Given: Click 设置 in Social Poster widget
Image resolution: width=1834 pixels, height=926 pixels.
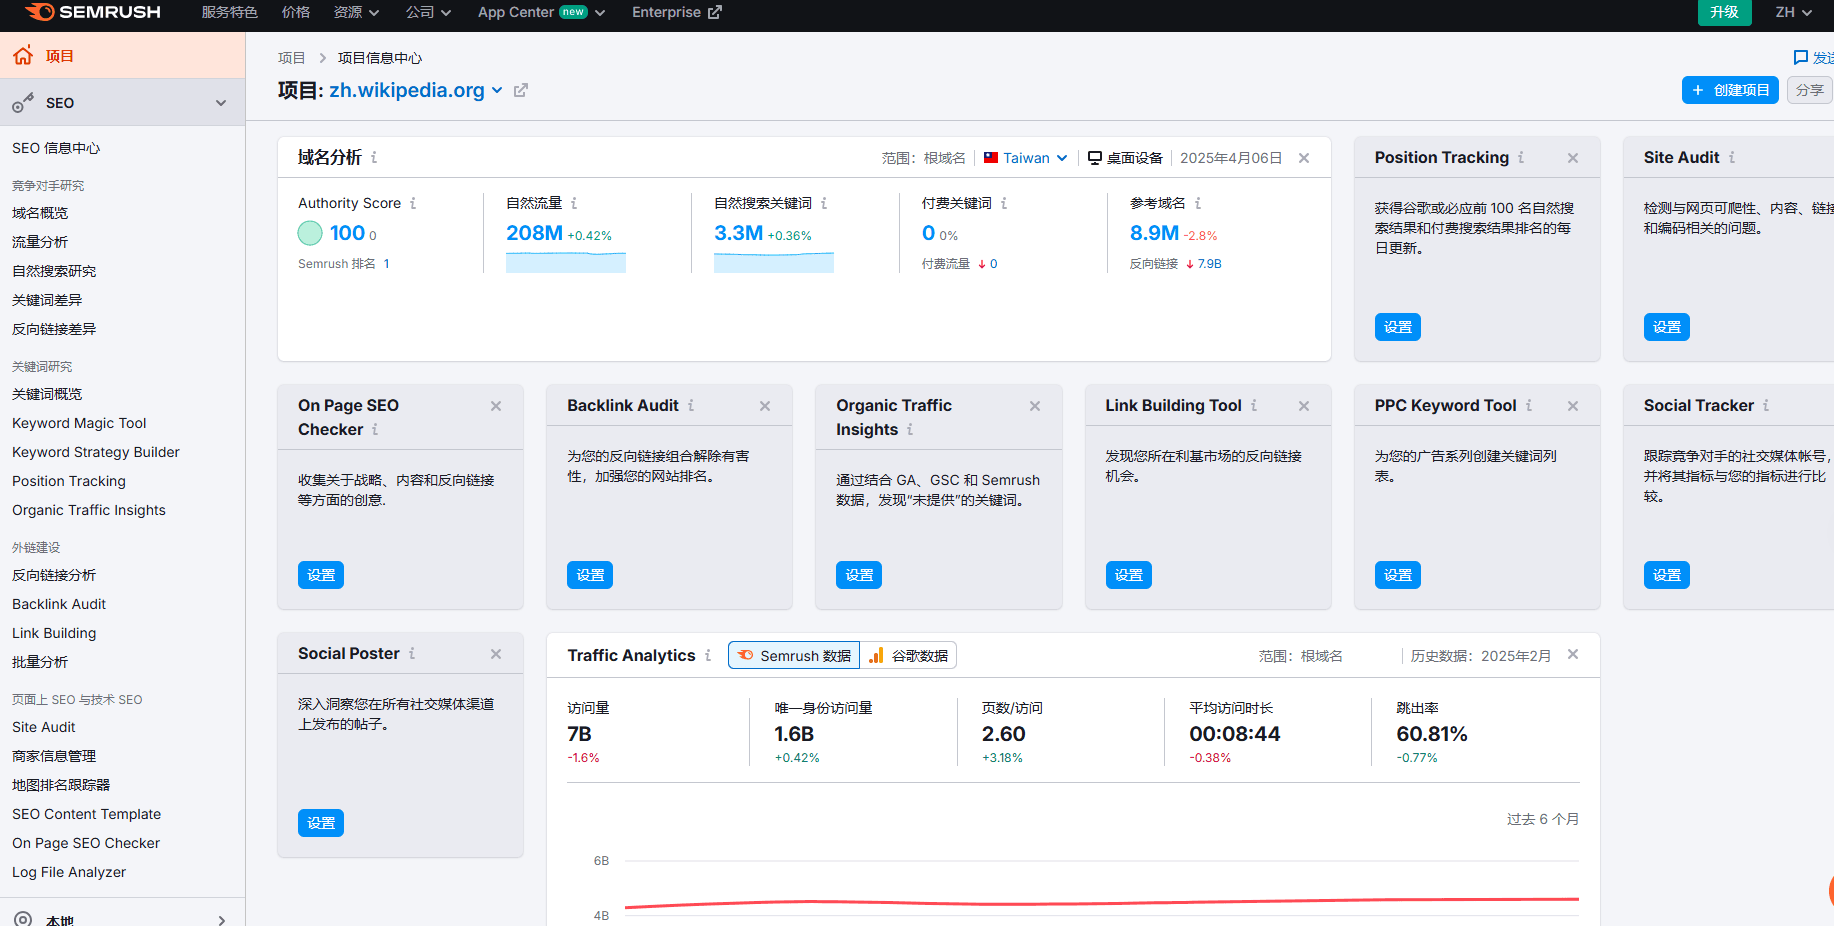Looking at the screenshot, I should point(321,823).
